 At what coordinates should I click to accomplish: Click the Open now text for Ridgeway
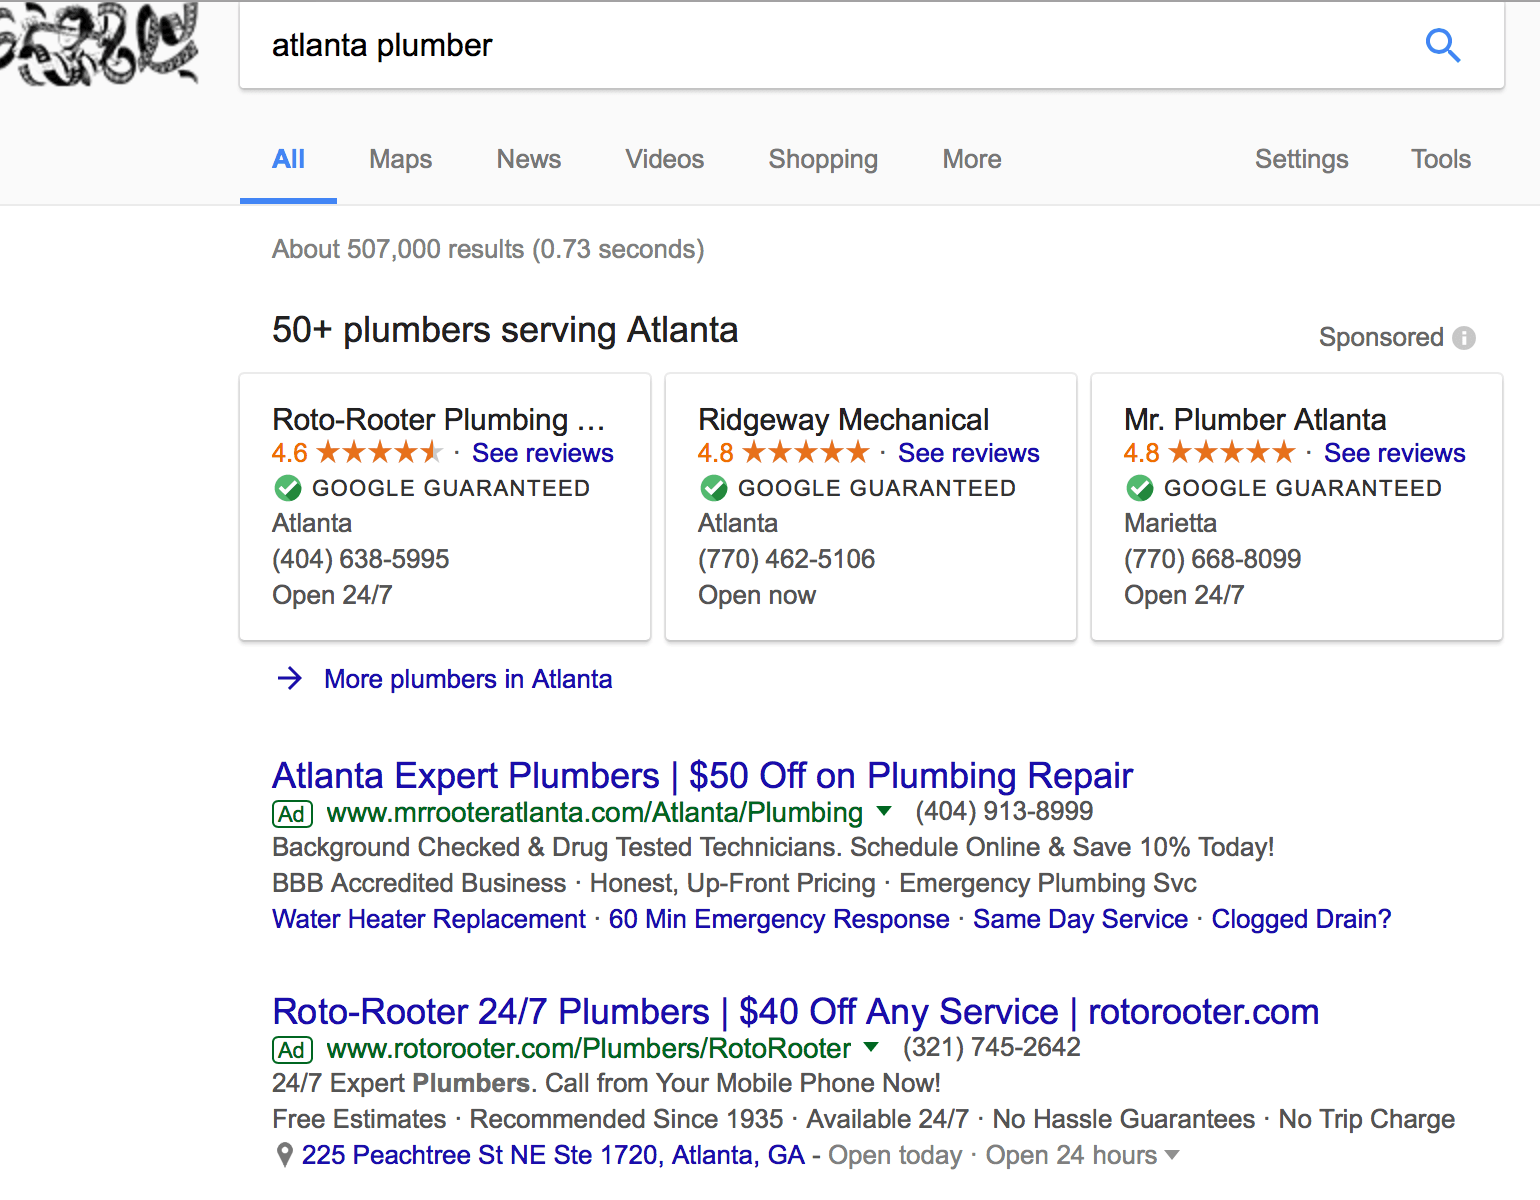click(x=757, y=595)
